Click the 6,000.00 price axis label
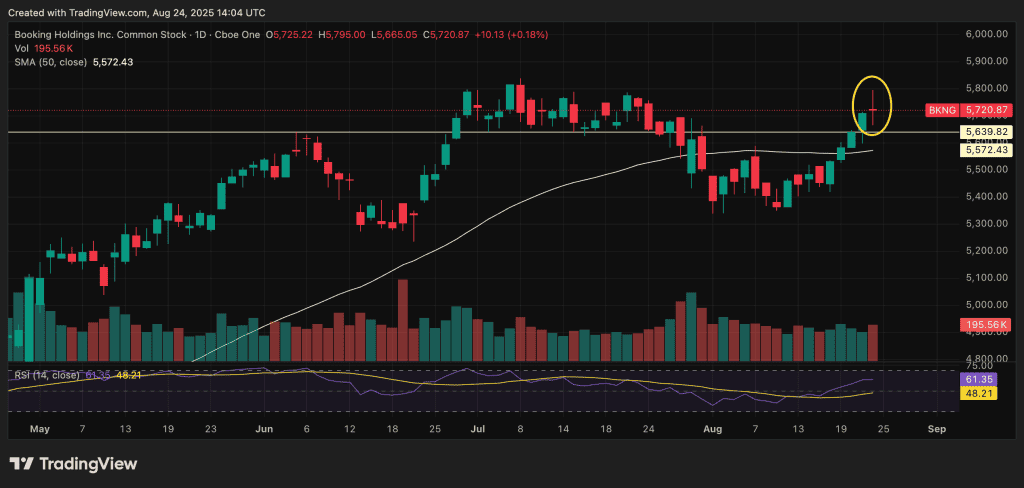The width and height of the screenshot is (1024, 488). tap(986, 34)
